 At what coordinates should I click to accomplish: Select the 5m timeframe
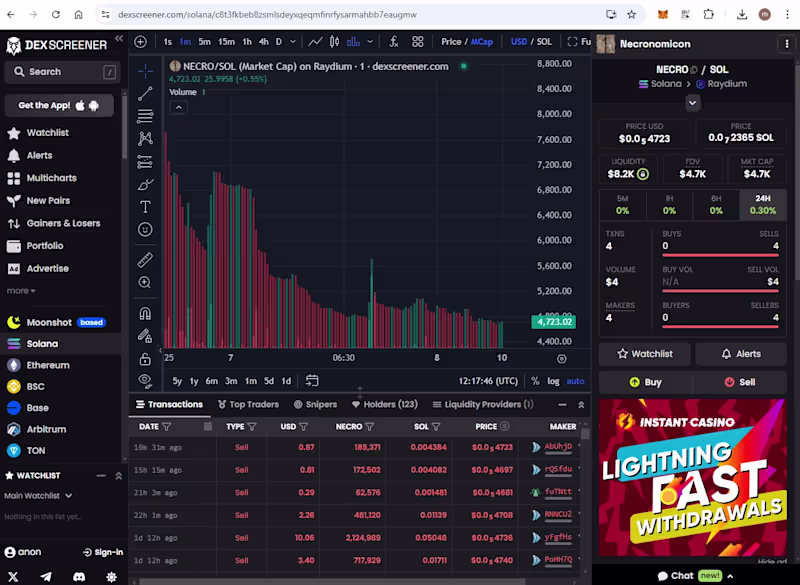(x=204, y=42)
